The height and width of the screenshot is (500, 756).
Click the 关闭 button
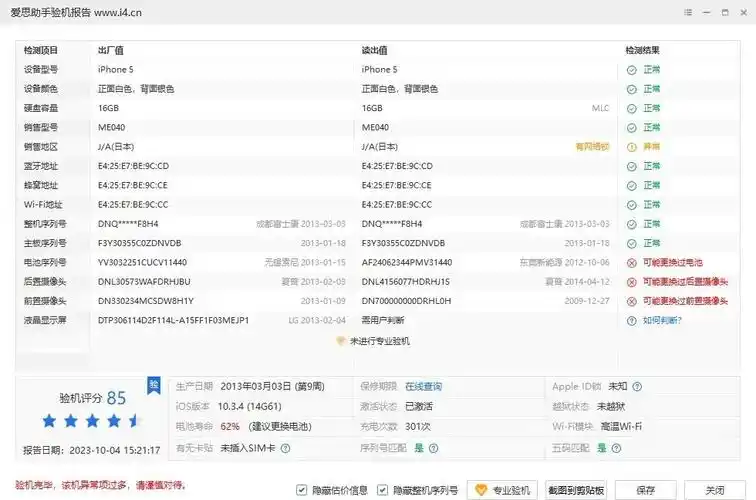(715, 490)
